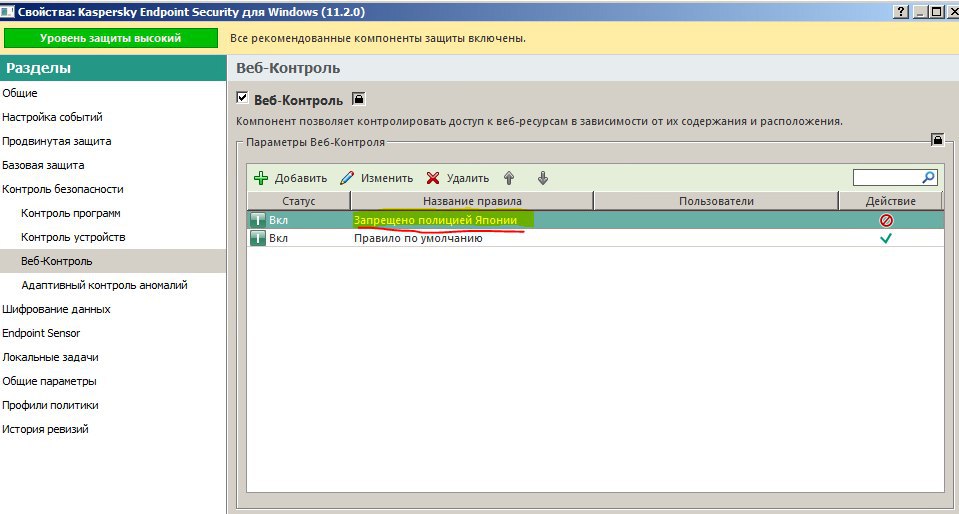Image resolution: width=959 pixels, height=514 pixels.
Task: Open Шифрование данных section
Action: click(x=56, y=309)
